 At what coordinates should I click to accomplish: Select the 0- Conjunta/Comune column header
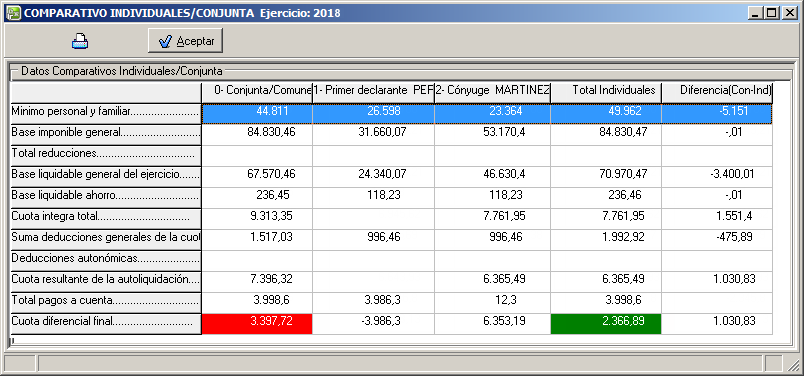click(x=257, y=91)
